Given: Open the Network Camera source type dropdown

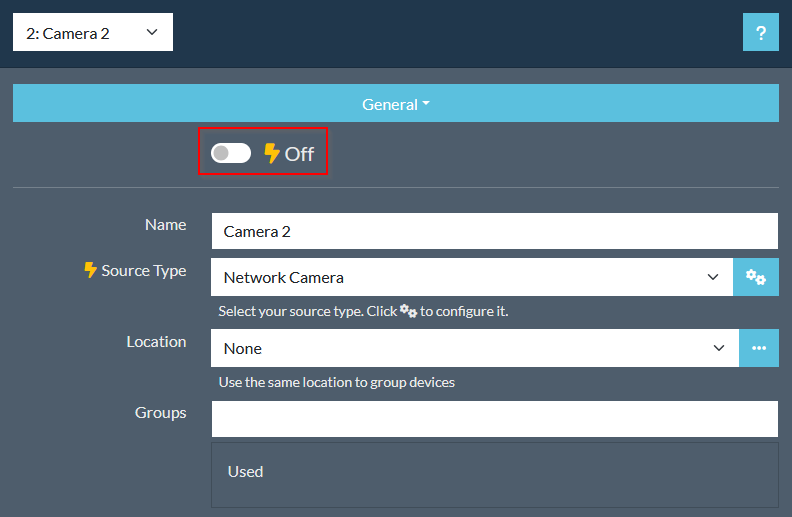Looking at the screenshot, I should coord(471,277).
